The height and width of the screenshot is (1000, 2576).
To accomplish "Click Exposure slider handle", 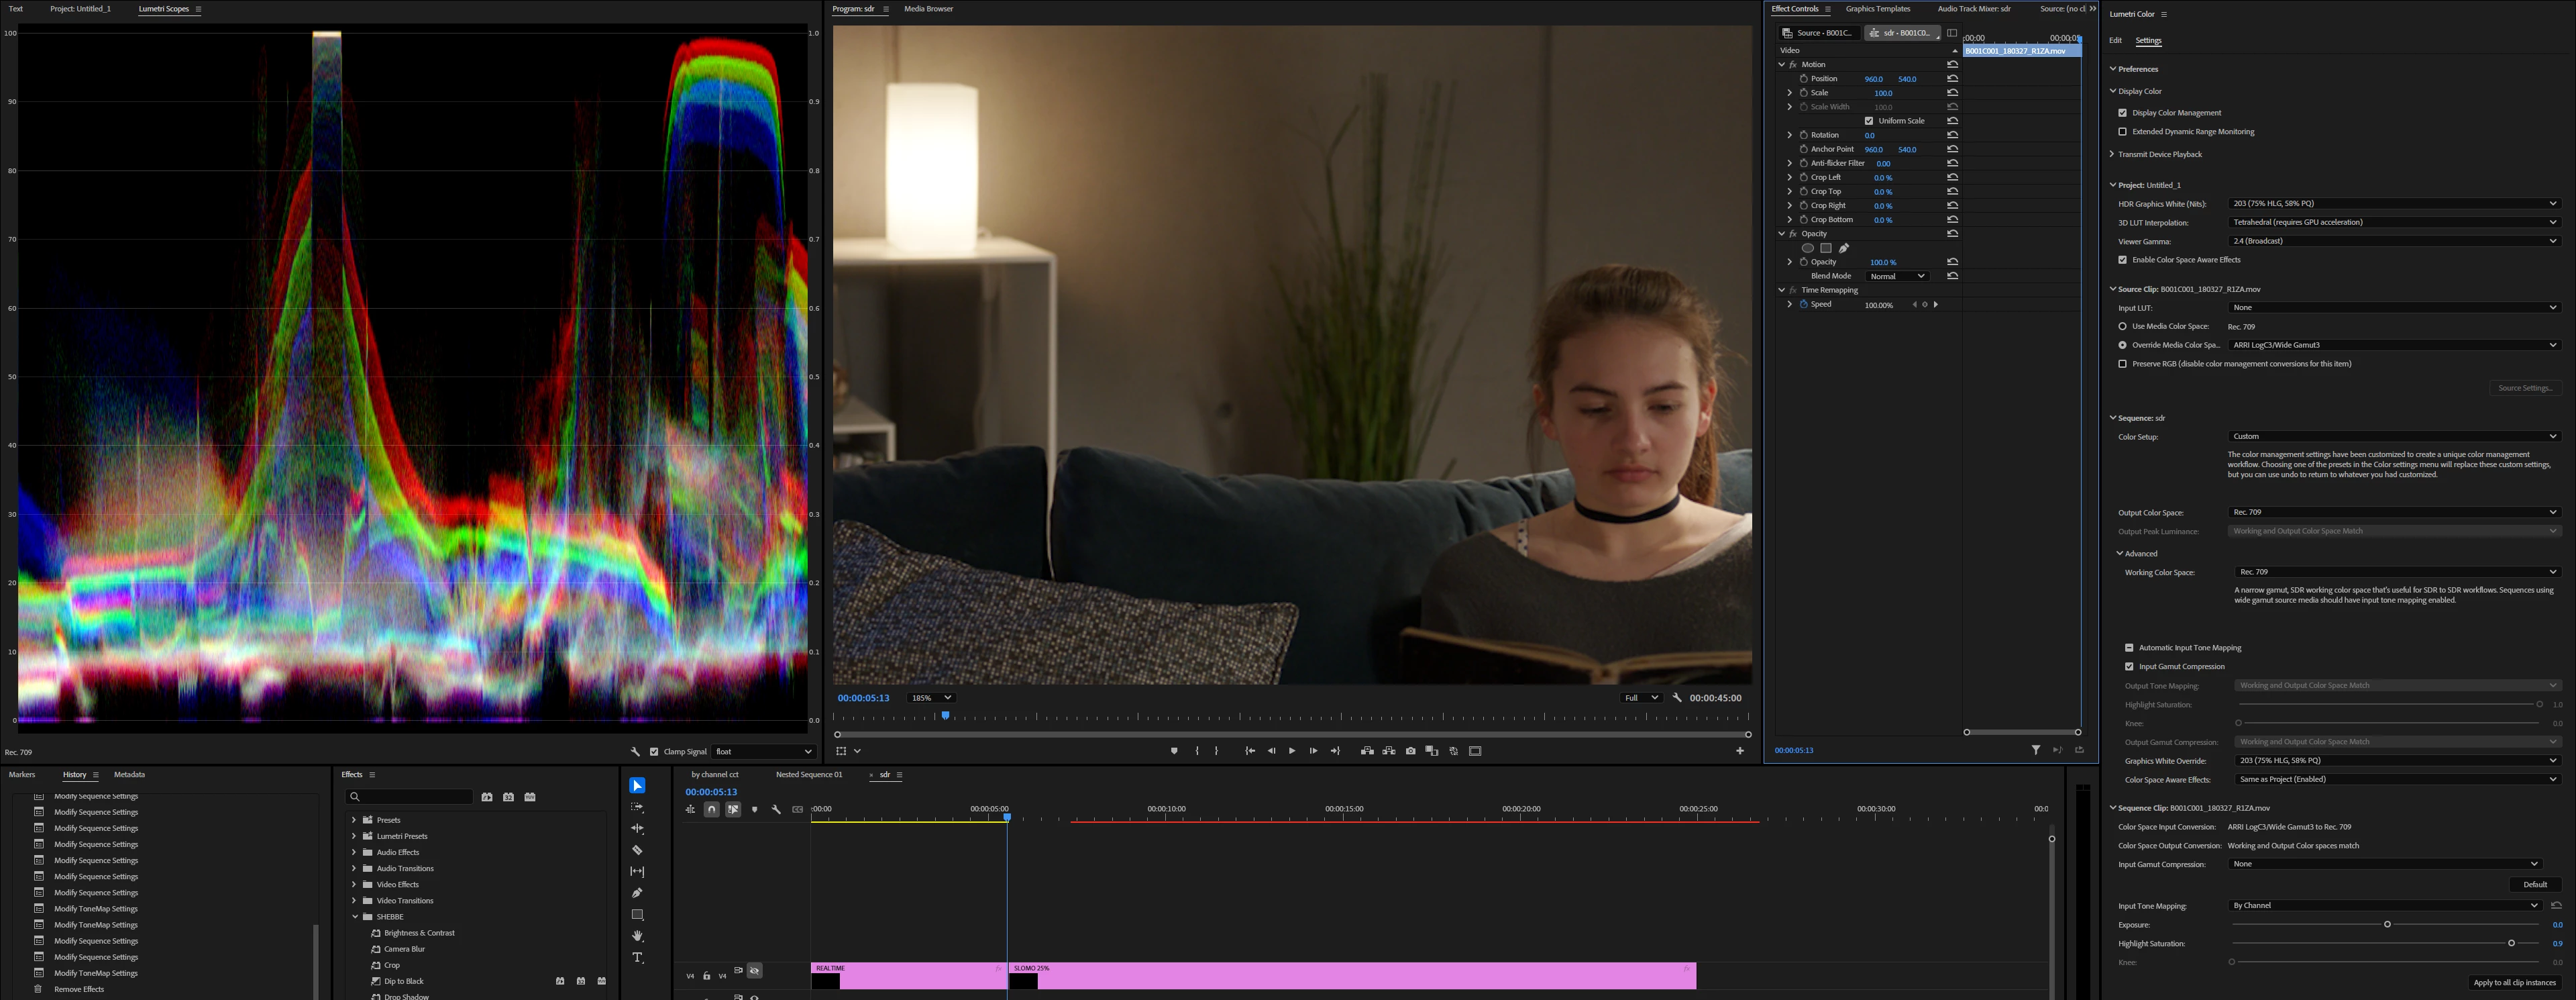I will tap(2387, 925).
